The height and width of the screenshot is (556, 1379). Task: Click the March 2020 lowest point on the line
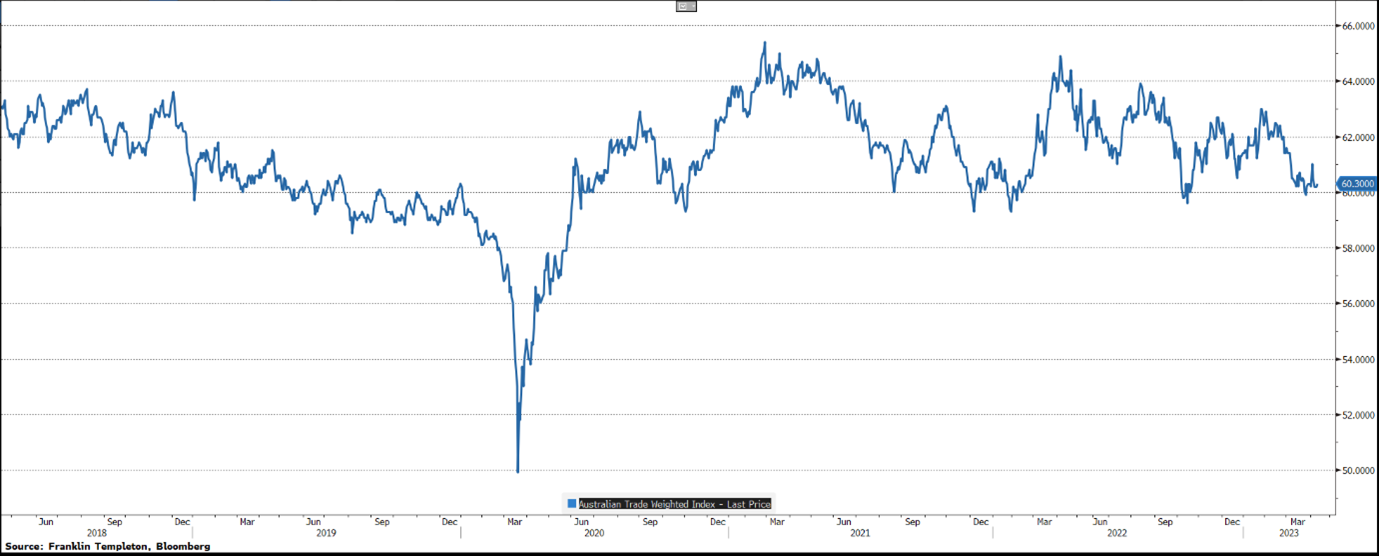pyautogui.click(x=517, y=471)
